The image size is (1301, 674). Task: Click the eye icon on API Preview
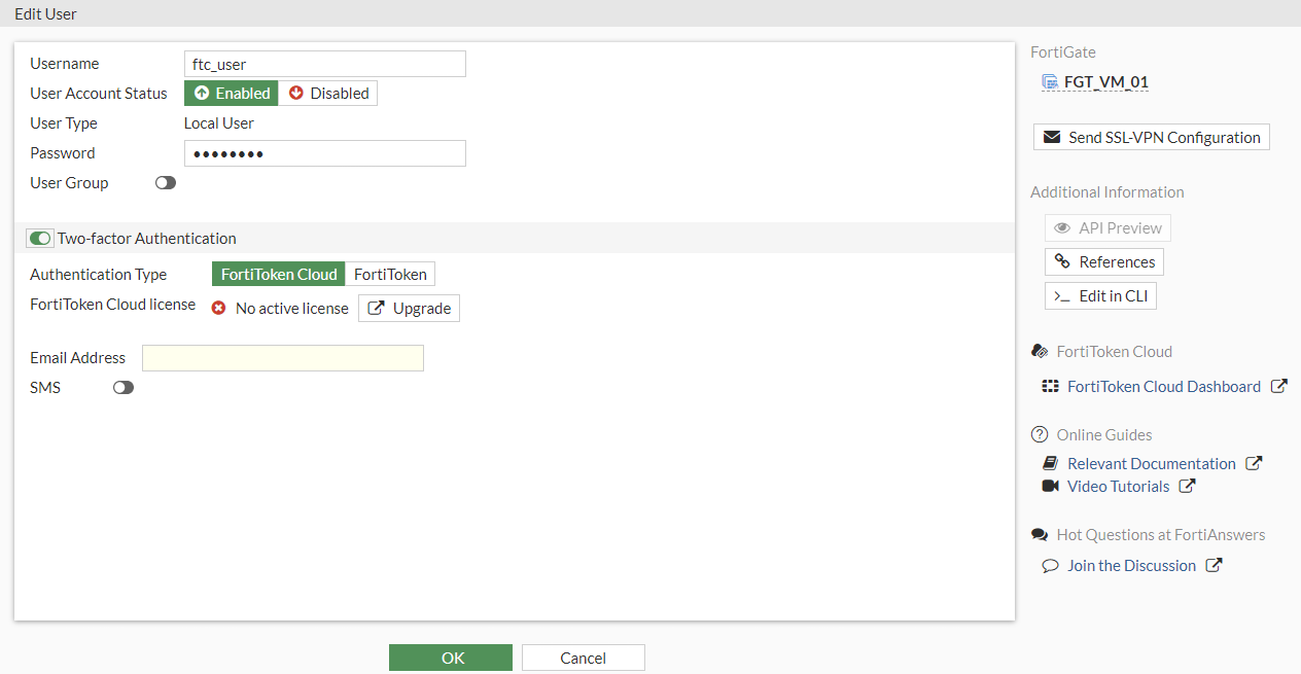(x=1061, y=227)
